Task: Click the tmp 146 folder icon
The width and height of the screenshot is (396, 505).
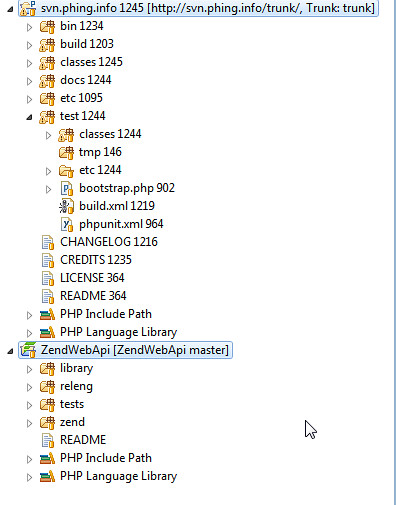Action: pyautogui.click(x=66, y=153)
